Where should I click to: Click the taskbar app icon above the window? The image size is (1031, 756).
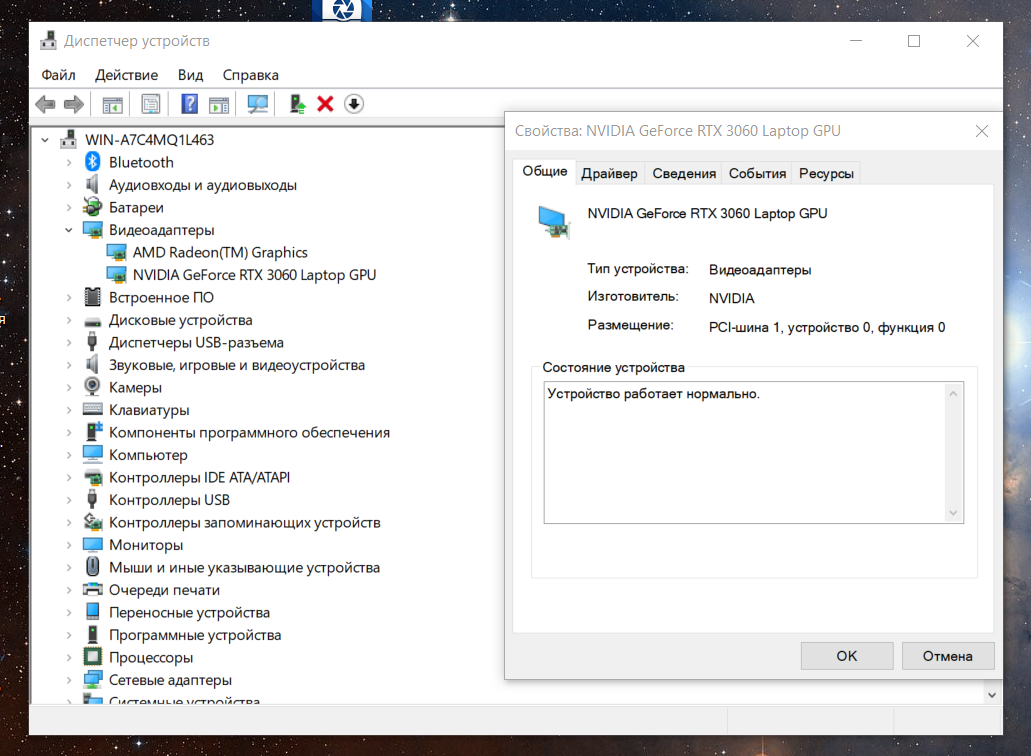click(x=342, y=10)
